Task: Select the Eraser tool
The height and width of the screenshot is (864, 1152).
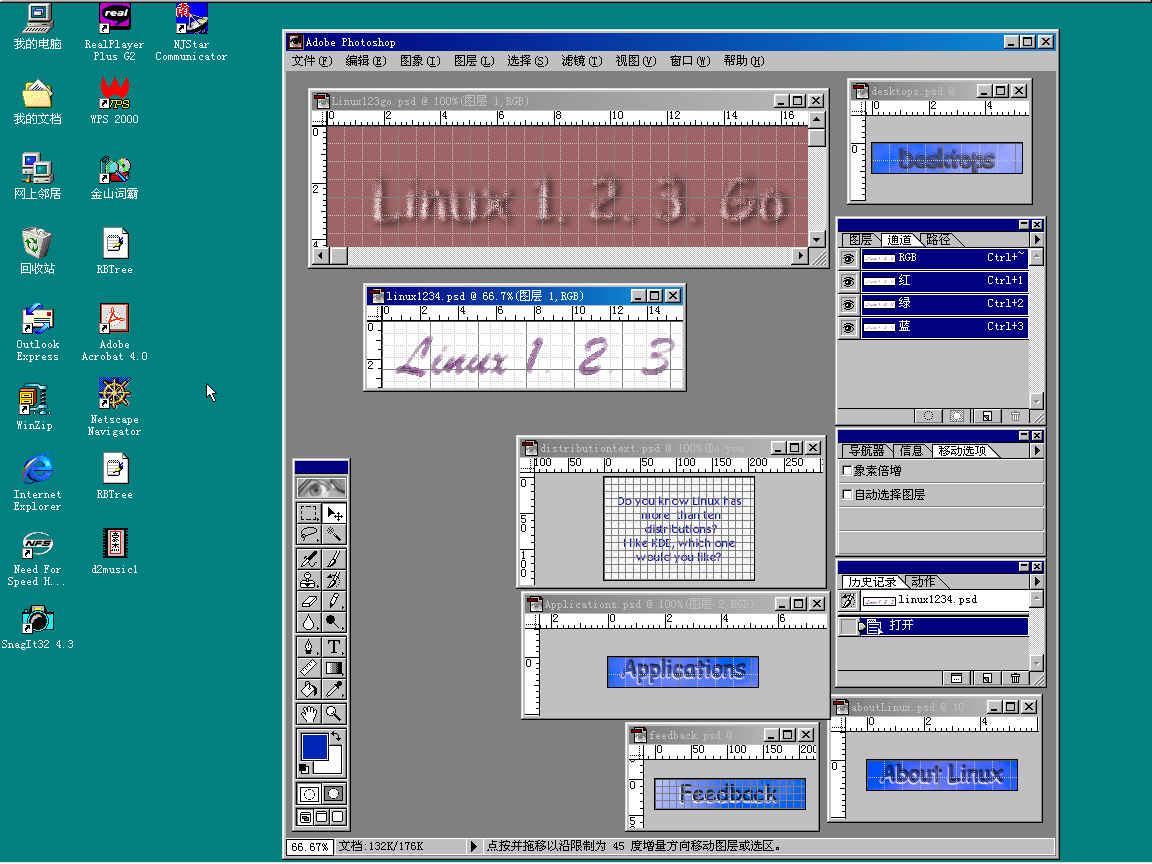Action: pos(309,602)
